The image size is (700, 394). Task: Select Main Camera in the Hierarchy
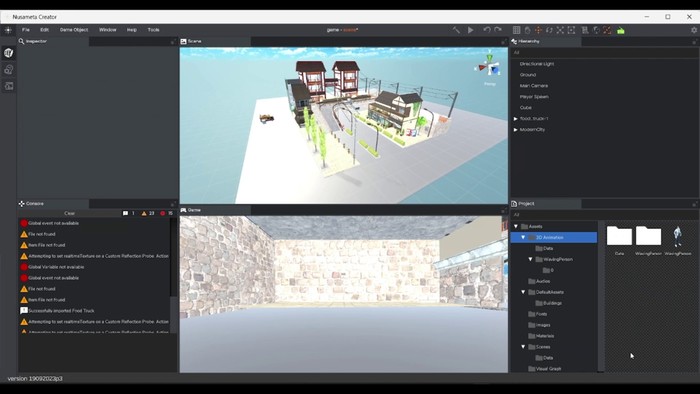coord(534,86)
